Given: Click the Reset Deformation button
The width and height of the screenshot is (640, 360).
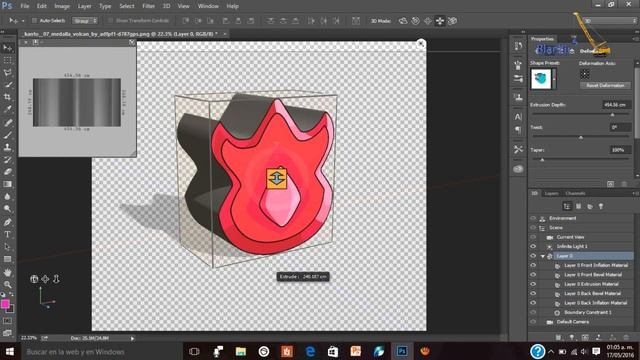Looking at the screenshot, I should point(605,86).
